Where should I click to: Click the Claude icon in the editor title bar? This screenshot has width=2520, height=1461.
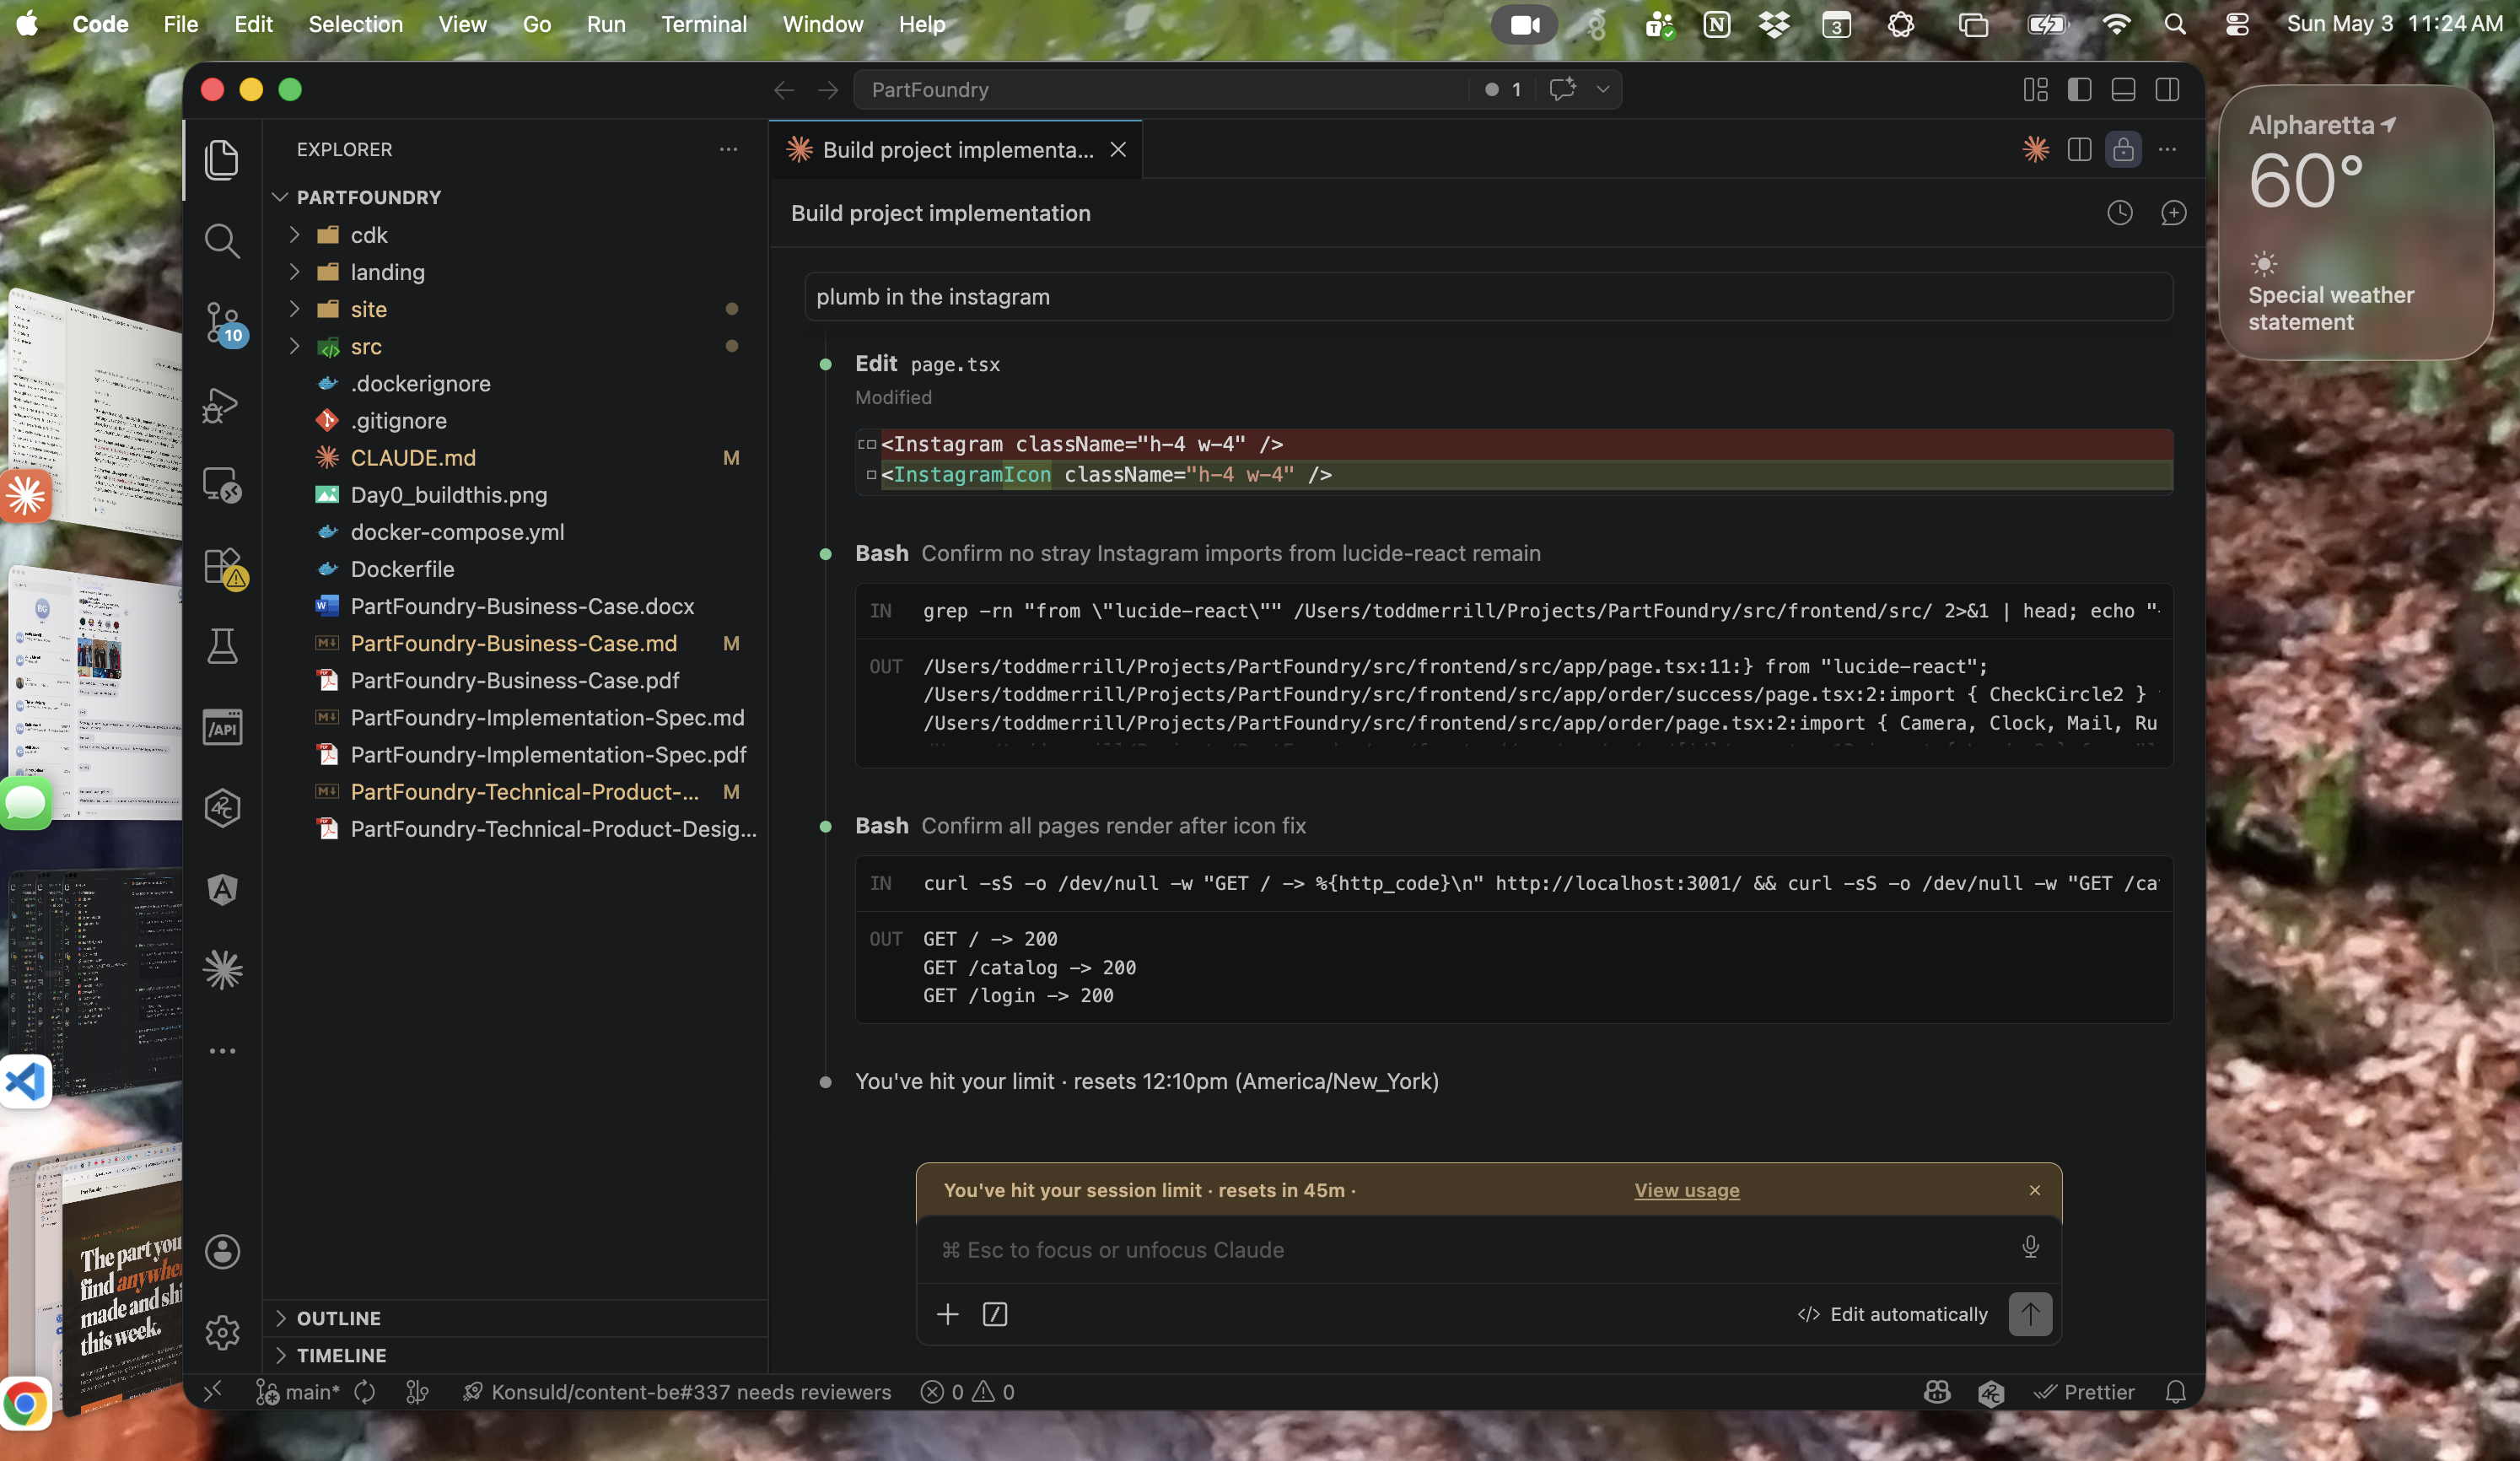pyautogui.click(x=2036, y=150)
